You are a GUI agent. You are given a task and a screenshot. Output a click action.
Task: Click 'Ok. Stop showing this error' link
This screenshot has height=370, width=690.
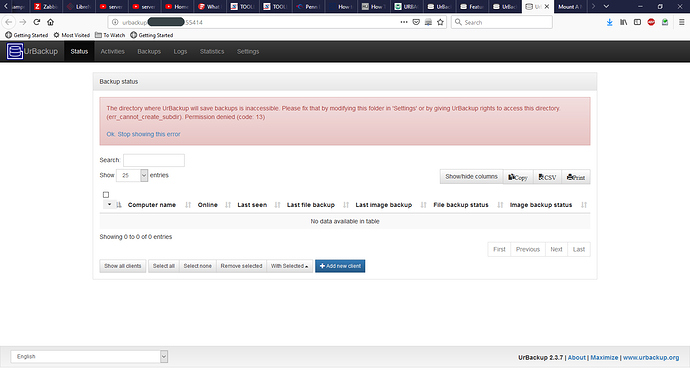point(143,134)
